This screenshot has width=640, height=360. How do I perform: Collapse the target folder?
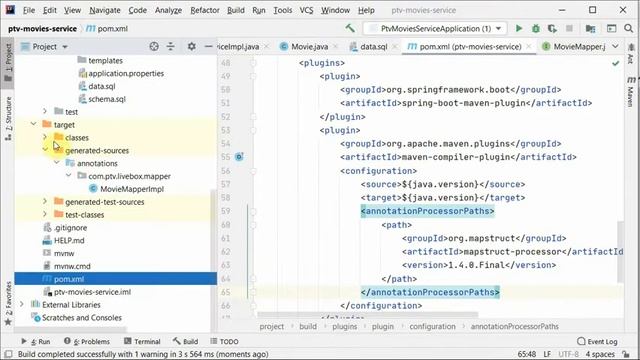34,124
